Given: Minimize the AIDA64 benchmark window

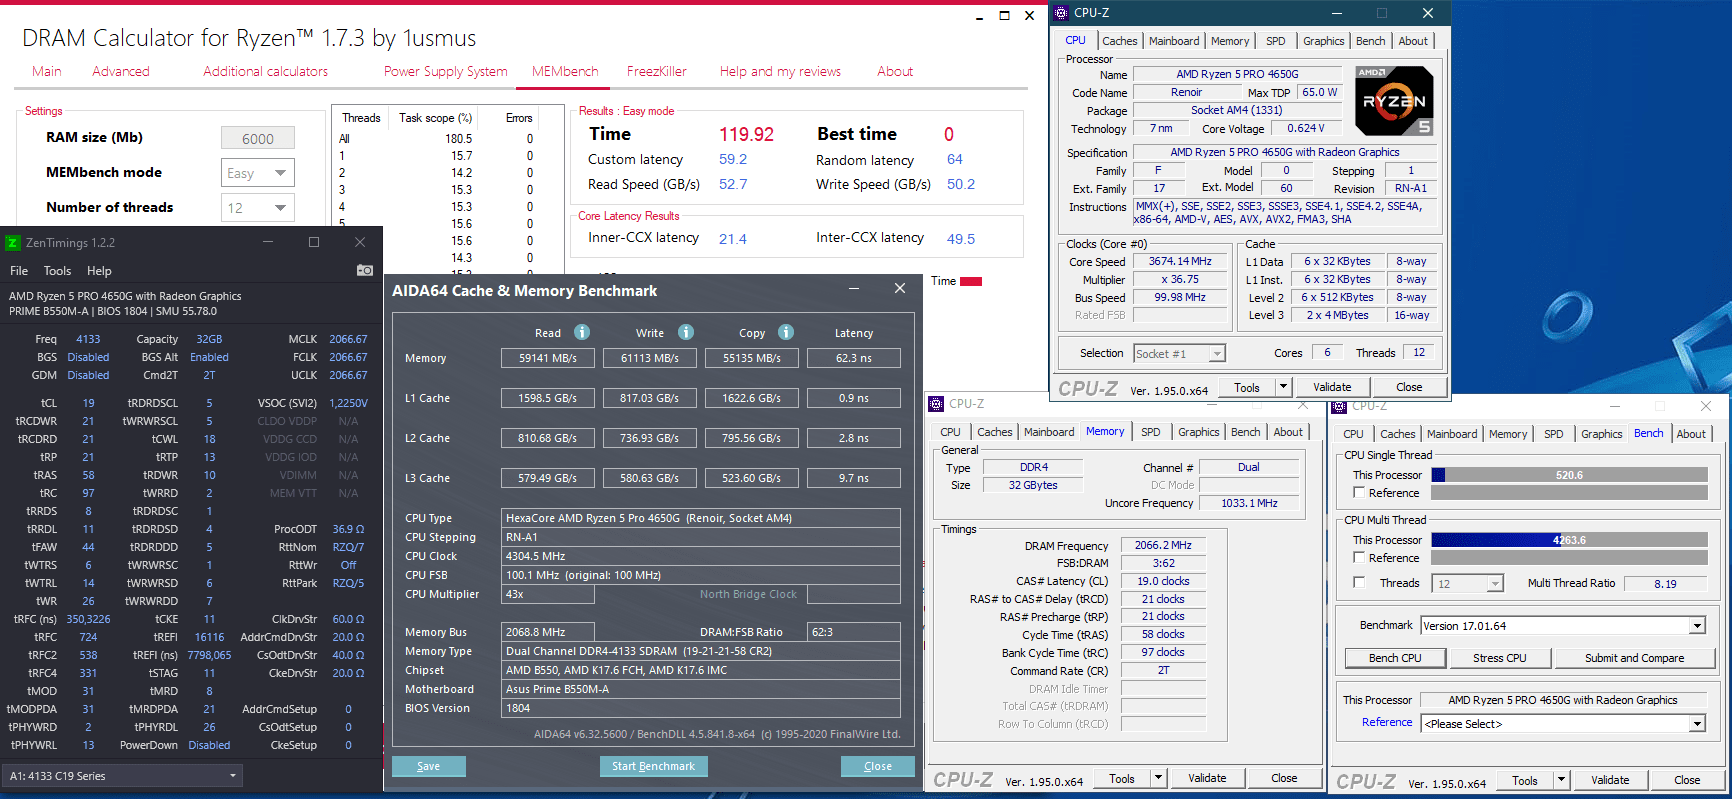Looking at the screenshot, I should (x=855, y=289).
